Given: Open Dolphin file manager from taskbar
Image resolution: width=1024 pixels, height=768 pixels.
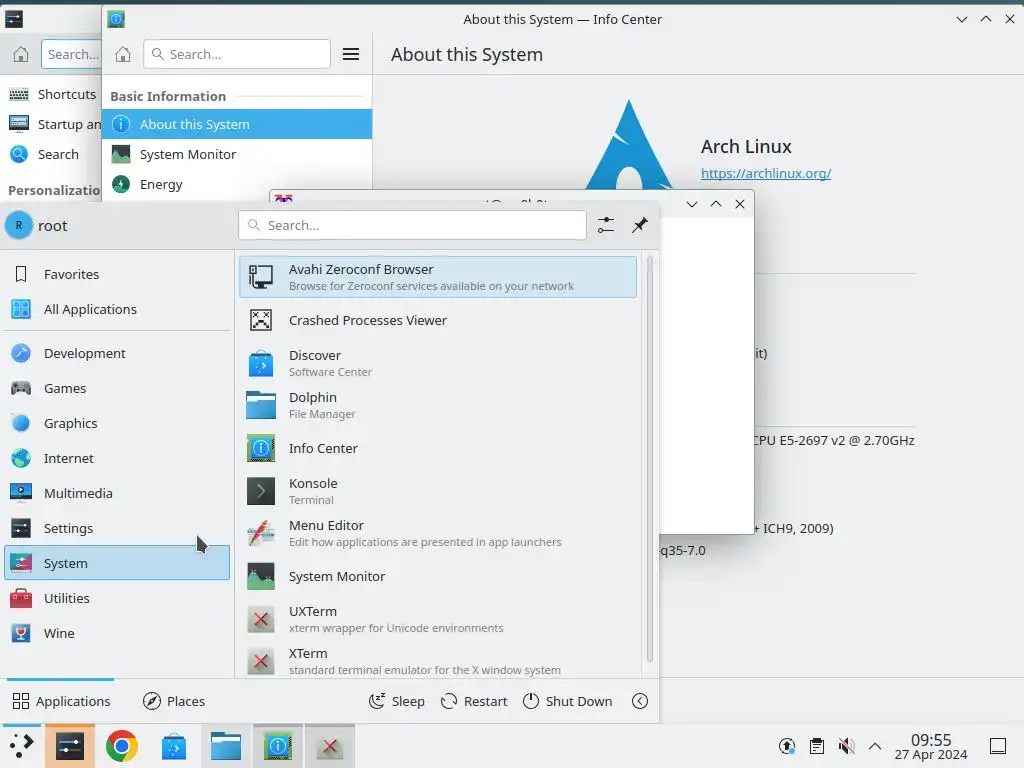Looking at the screenshot, I should 226,746.
